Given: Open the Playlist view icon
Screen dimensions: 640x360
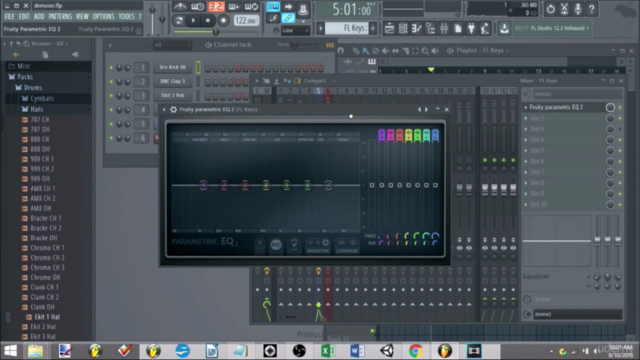Looking at the screenshot, I should (389, 29).
